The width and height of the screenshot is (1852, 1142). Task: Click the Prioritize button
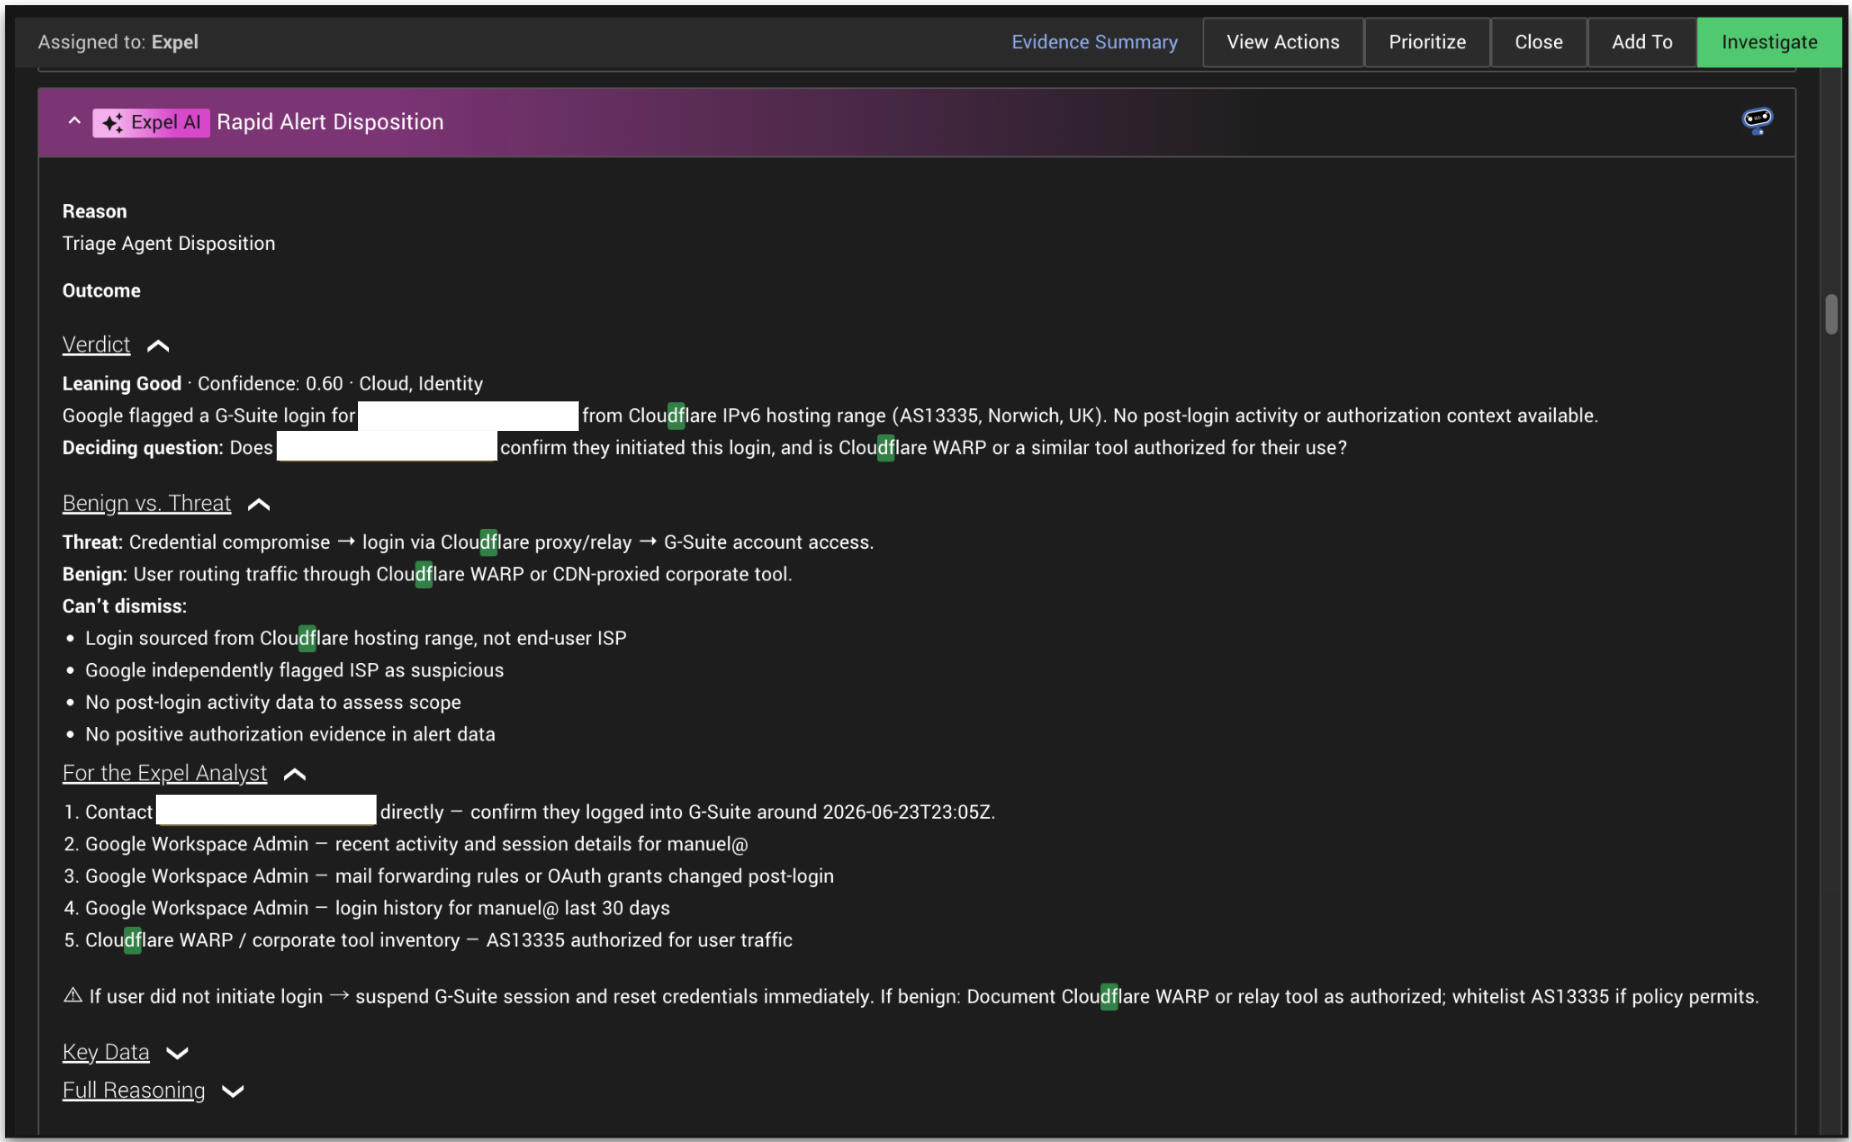tap(1427, 42)
